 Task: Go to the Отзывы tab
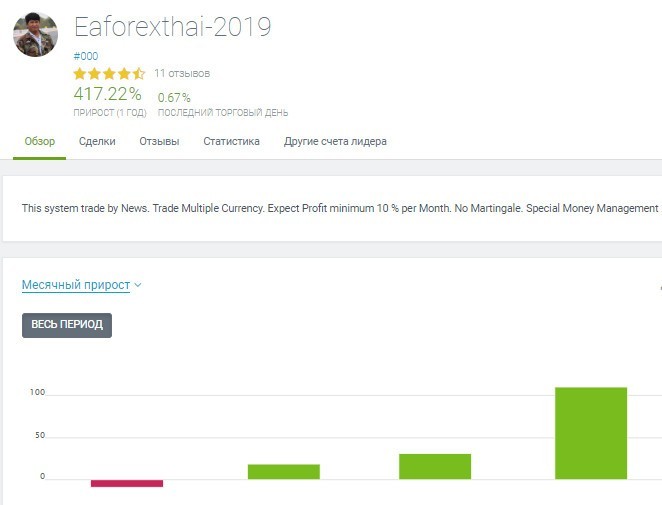(x=159, y=141)
